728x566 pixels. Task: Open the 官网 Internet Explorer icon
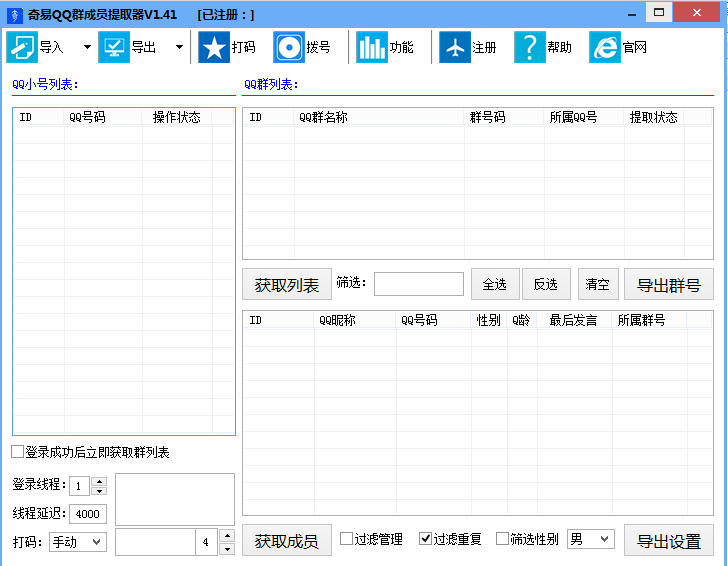click(x=604, y=47)
